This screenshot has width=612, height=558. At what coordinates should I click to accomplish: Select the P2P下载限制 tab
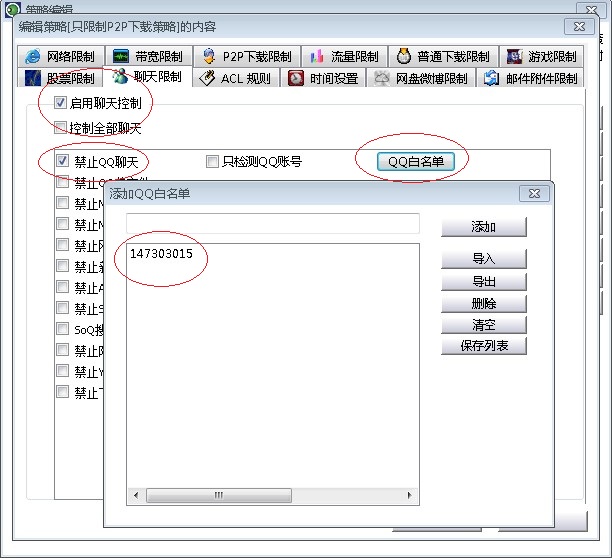pyautogui.click(x=247, y=57)
